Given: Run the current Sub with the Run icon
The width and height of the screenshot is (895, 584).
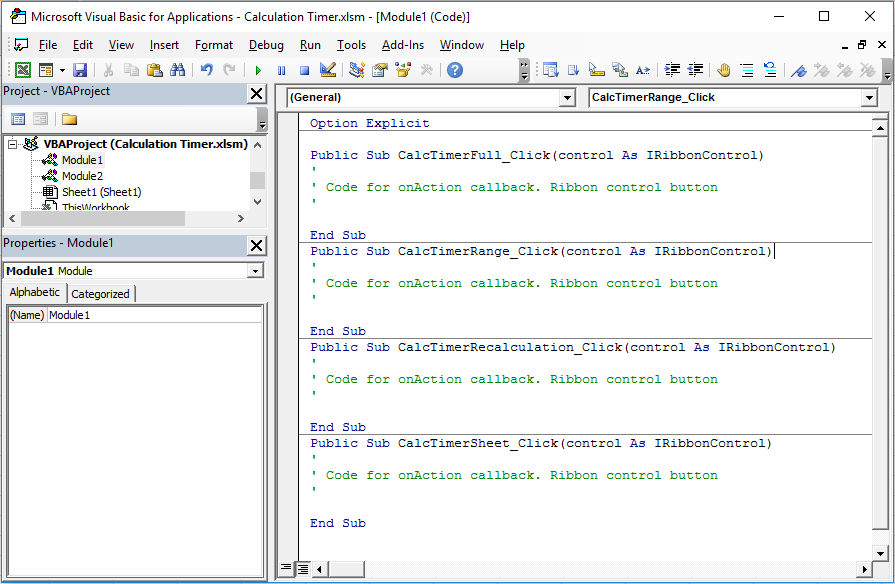Looking at the screenshot, I should coord(257,69).
